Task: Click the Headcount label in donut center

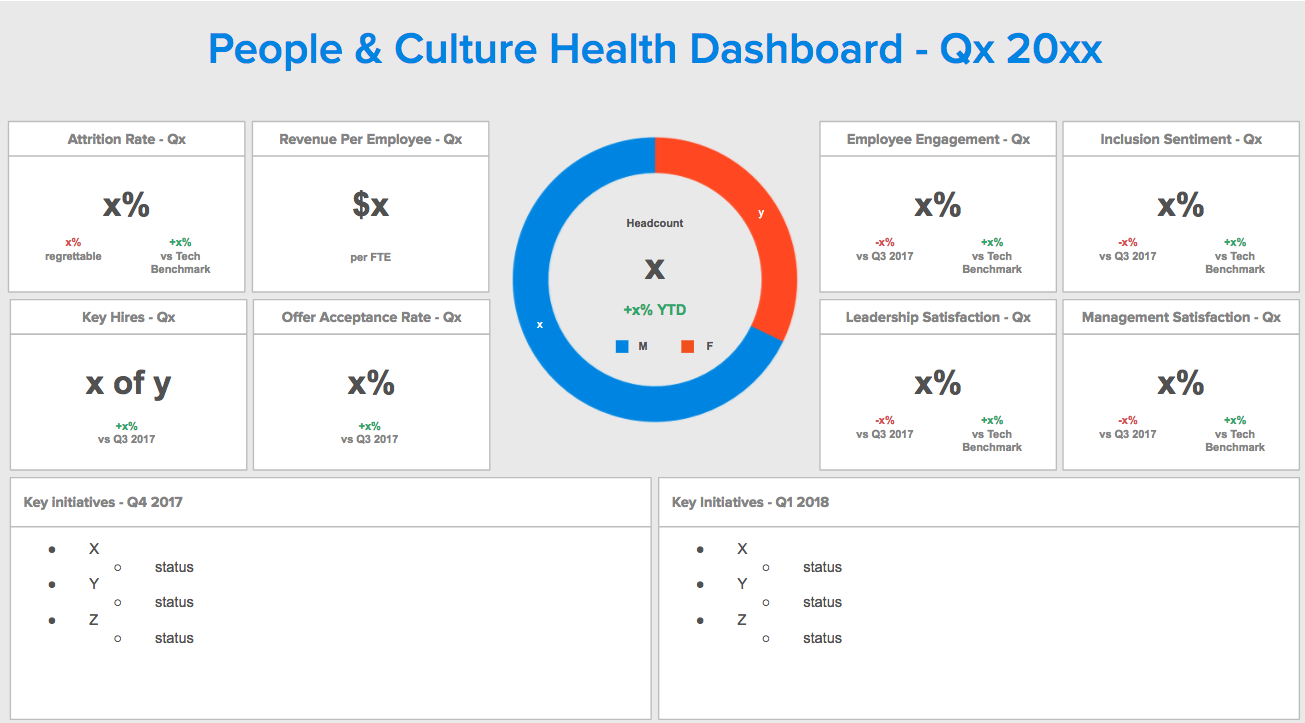Action: [655, 223]
